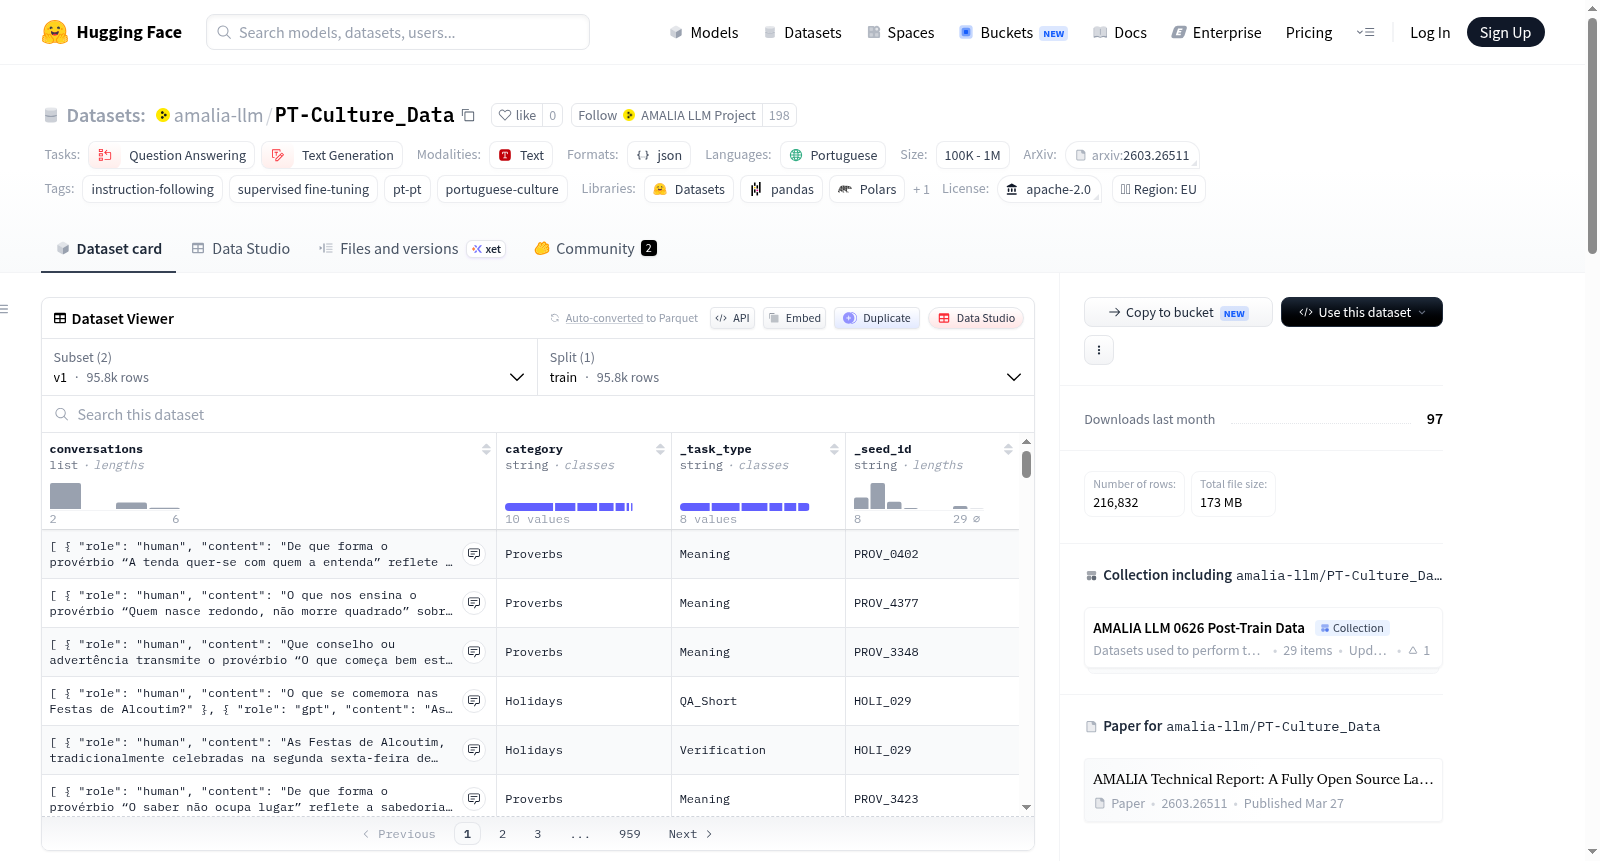Image resolution: width=1600 pixels, height=861 pixels.
Task: Click the Copy to bucket button
Action: 1178,312
